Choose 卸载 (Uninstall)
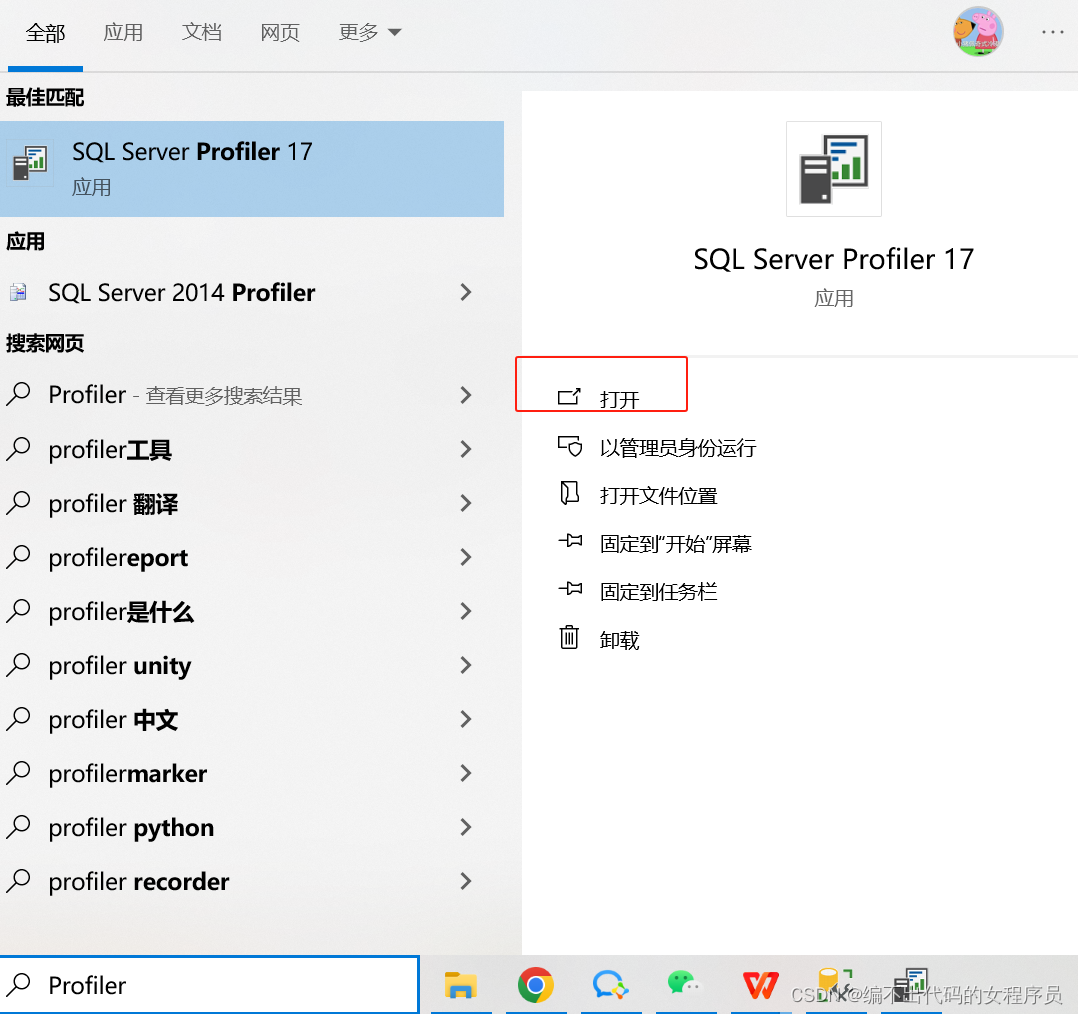The width and height of the screenshot is (1078, 1014). (x=619, y=640)
